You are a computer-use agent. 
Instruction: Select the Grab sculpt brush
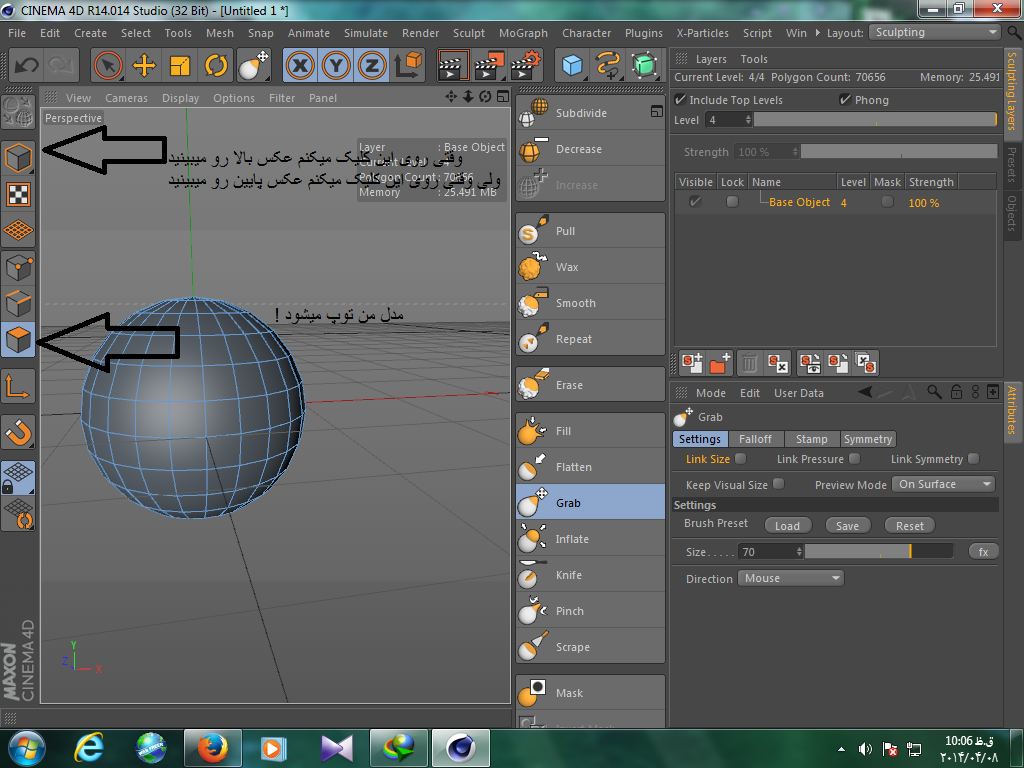[x=590, y=503]
